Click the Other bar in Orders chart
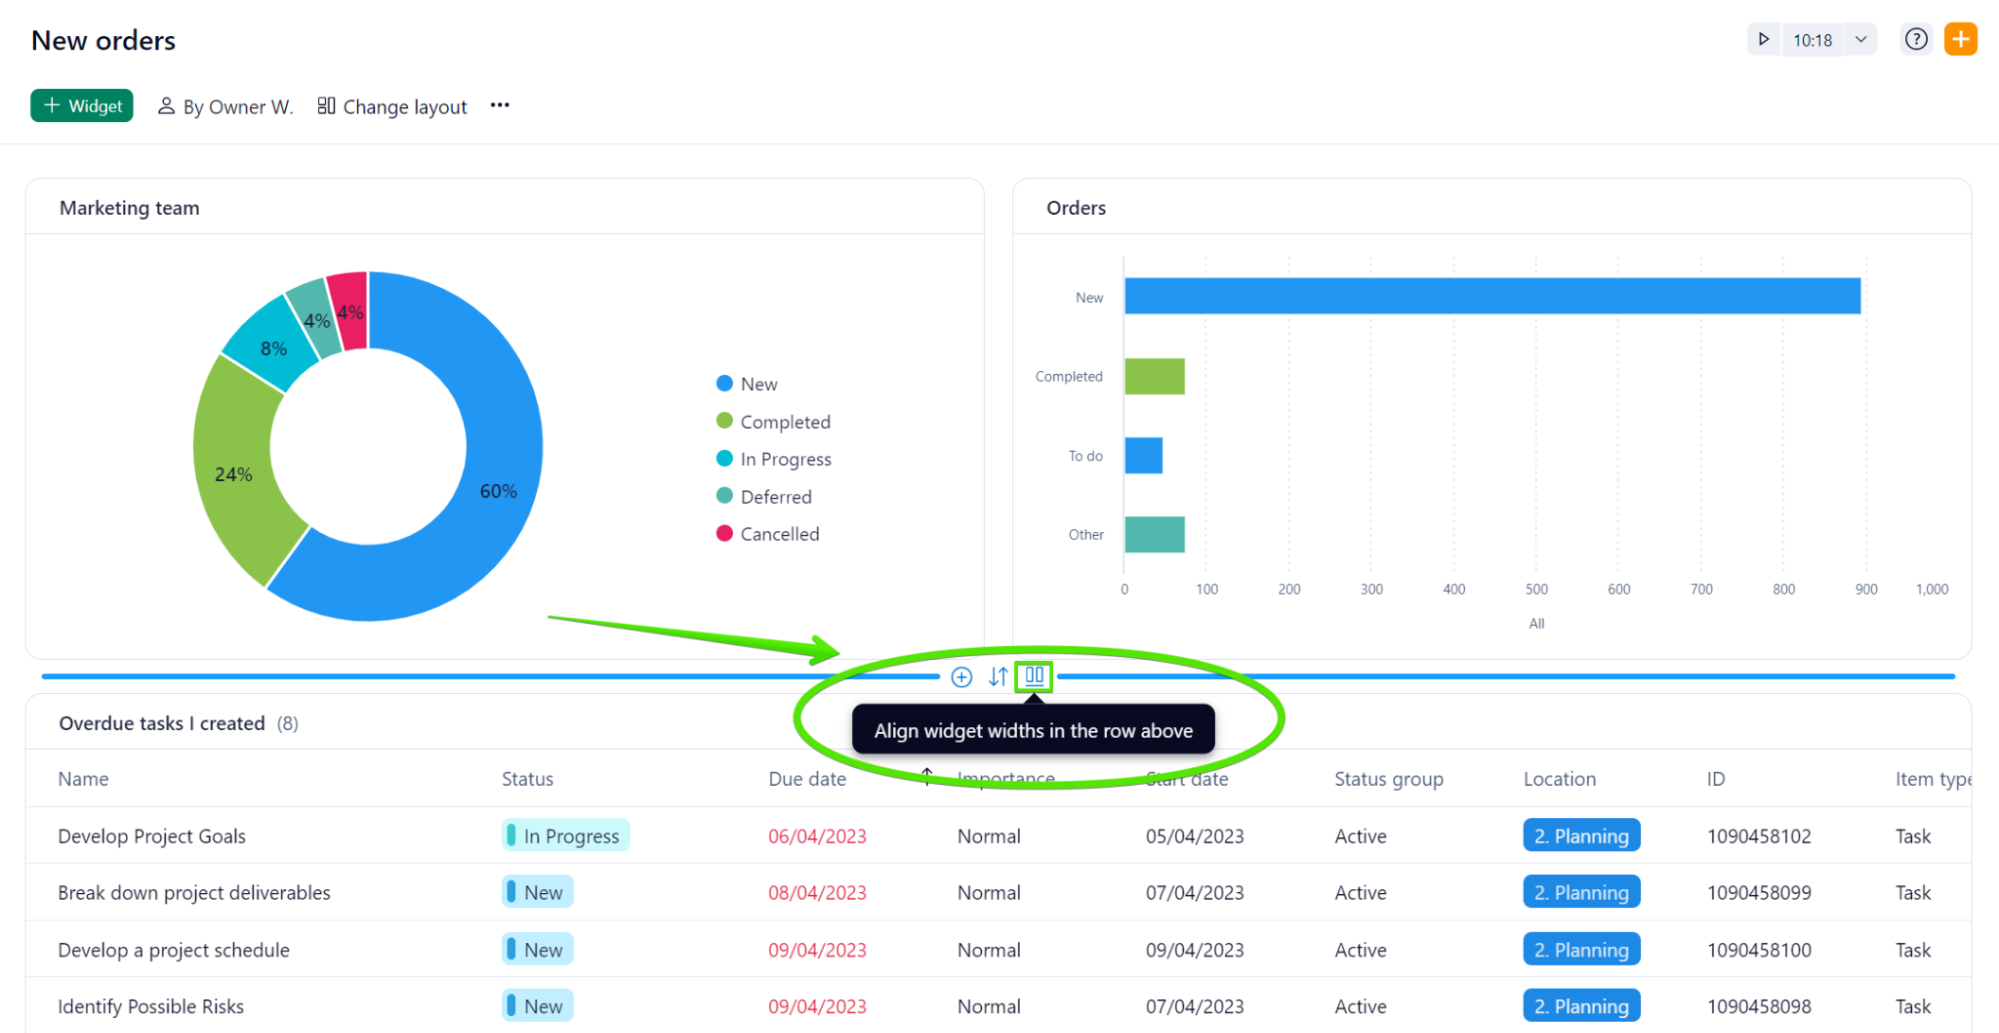The image size is (1999, 1033). tap(1154, 534)
